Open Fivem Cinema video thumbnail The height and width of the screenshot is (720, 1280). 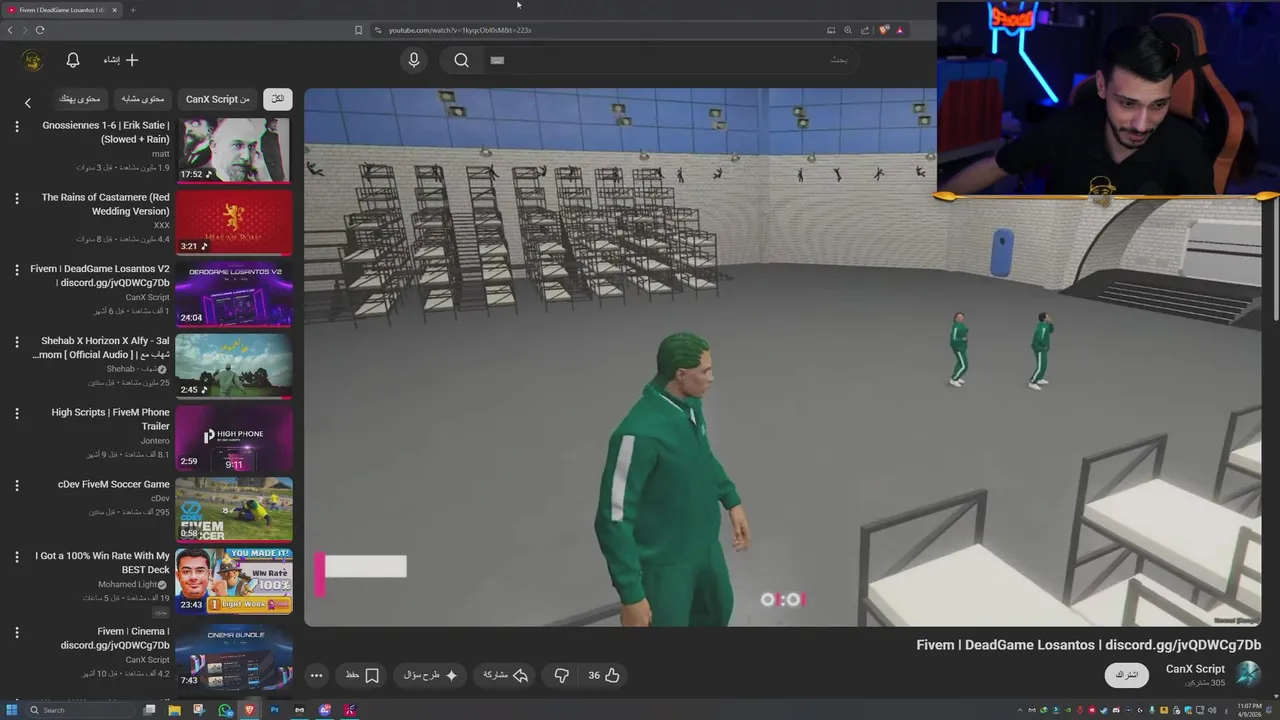tap(234, 656)
